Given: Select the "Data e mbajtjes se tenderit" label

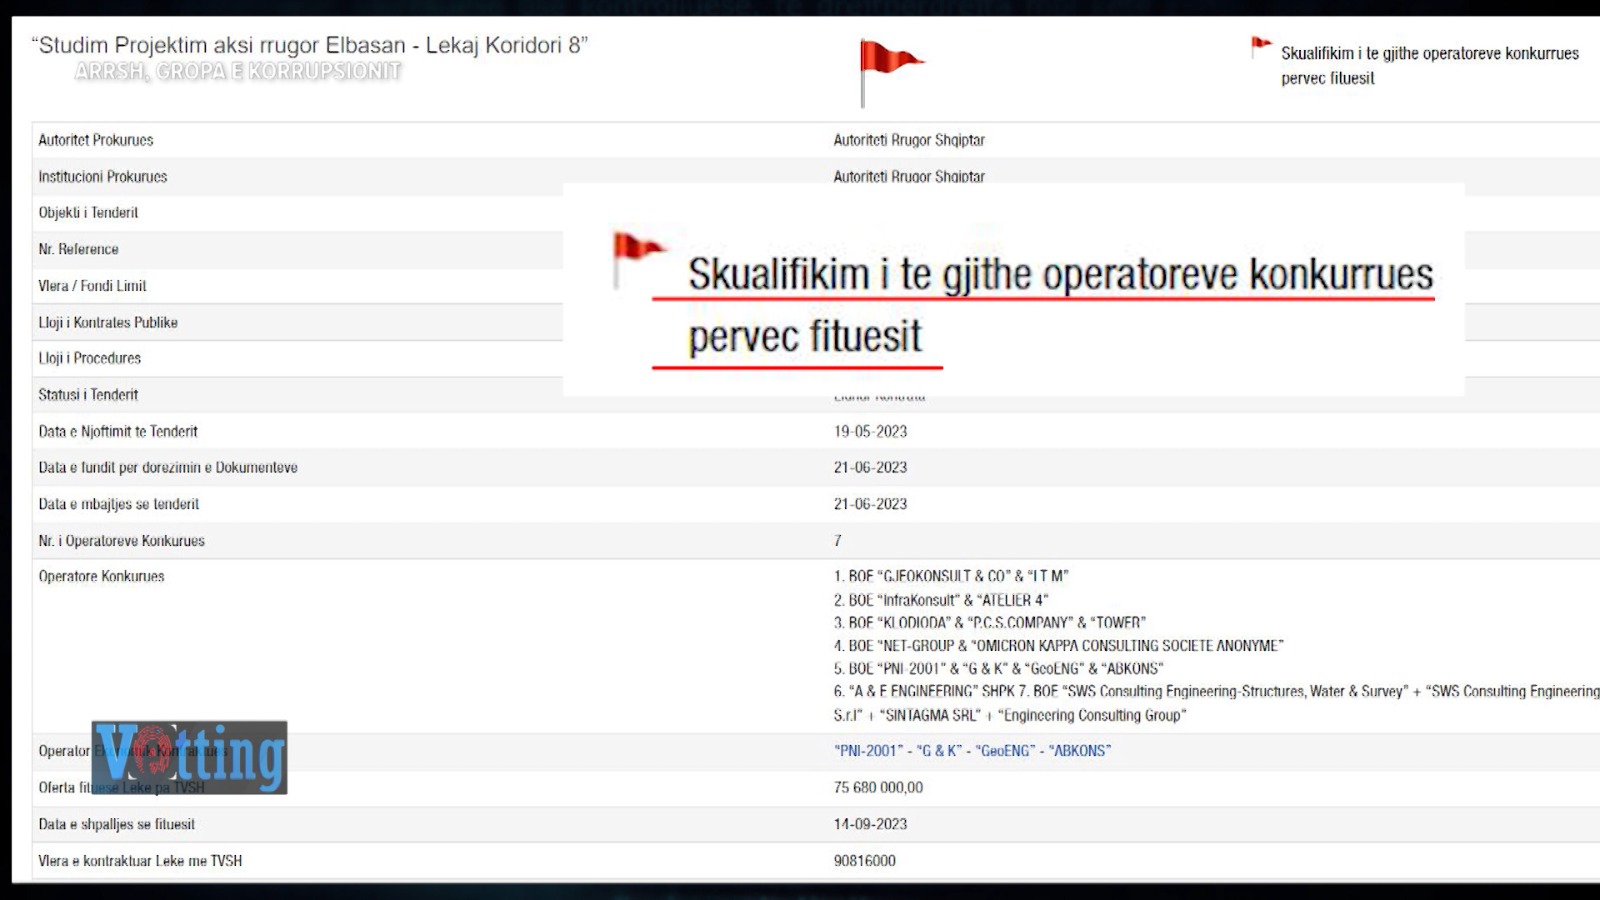Looking at the screenshot, I should click(119, 505).
